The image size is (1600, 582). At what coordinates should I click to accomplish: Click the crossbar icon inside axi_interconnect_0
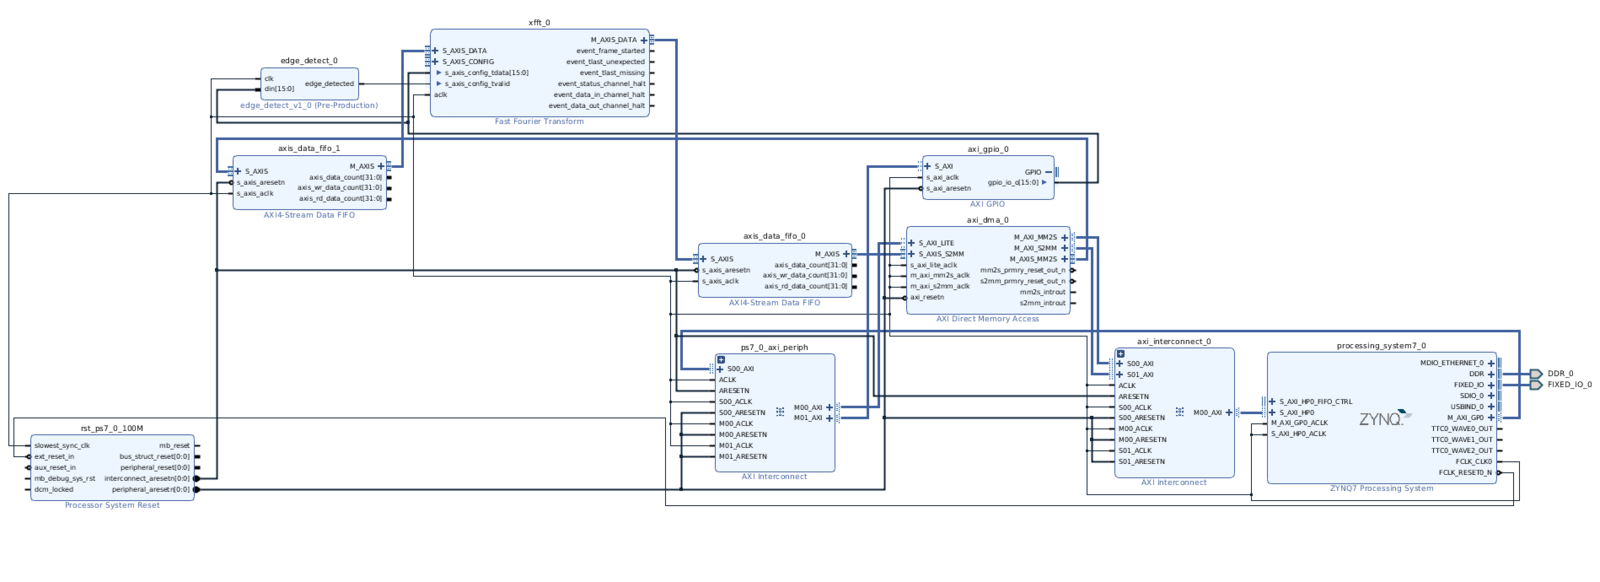coord(1180,412)
